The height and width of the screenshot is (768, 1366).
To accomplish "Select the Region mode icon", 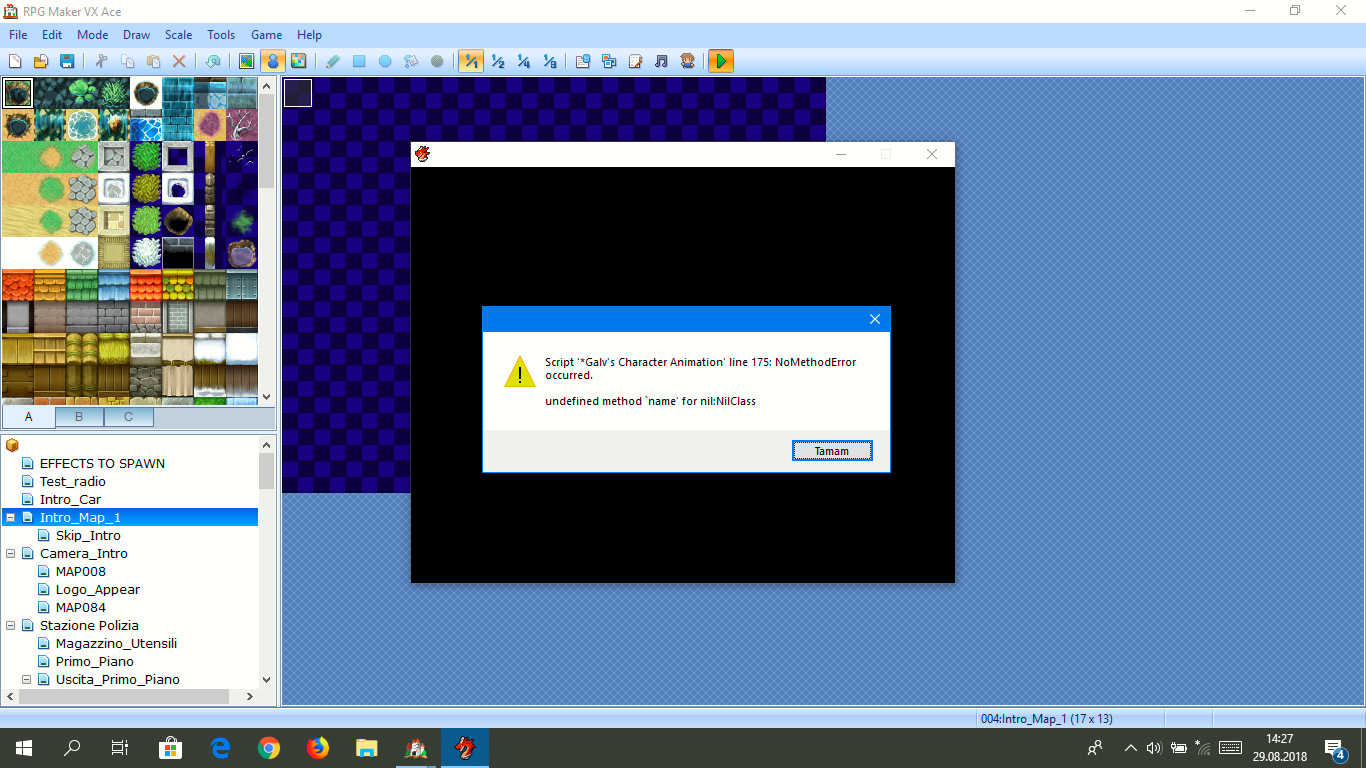I will tap(298, 61).
